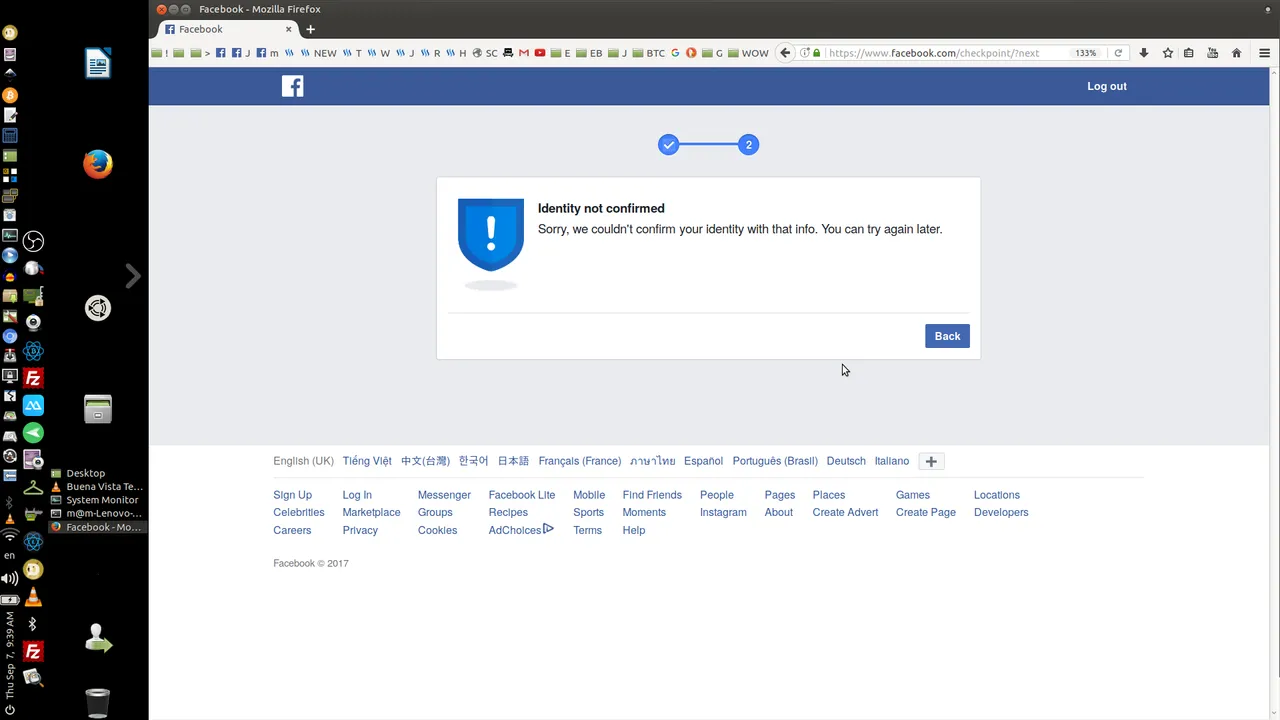Click the Facebook logo in the blue header
1280x720 pixels.
click(x=292, y=86)
